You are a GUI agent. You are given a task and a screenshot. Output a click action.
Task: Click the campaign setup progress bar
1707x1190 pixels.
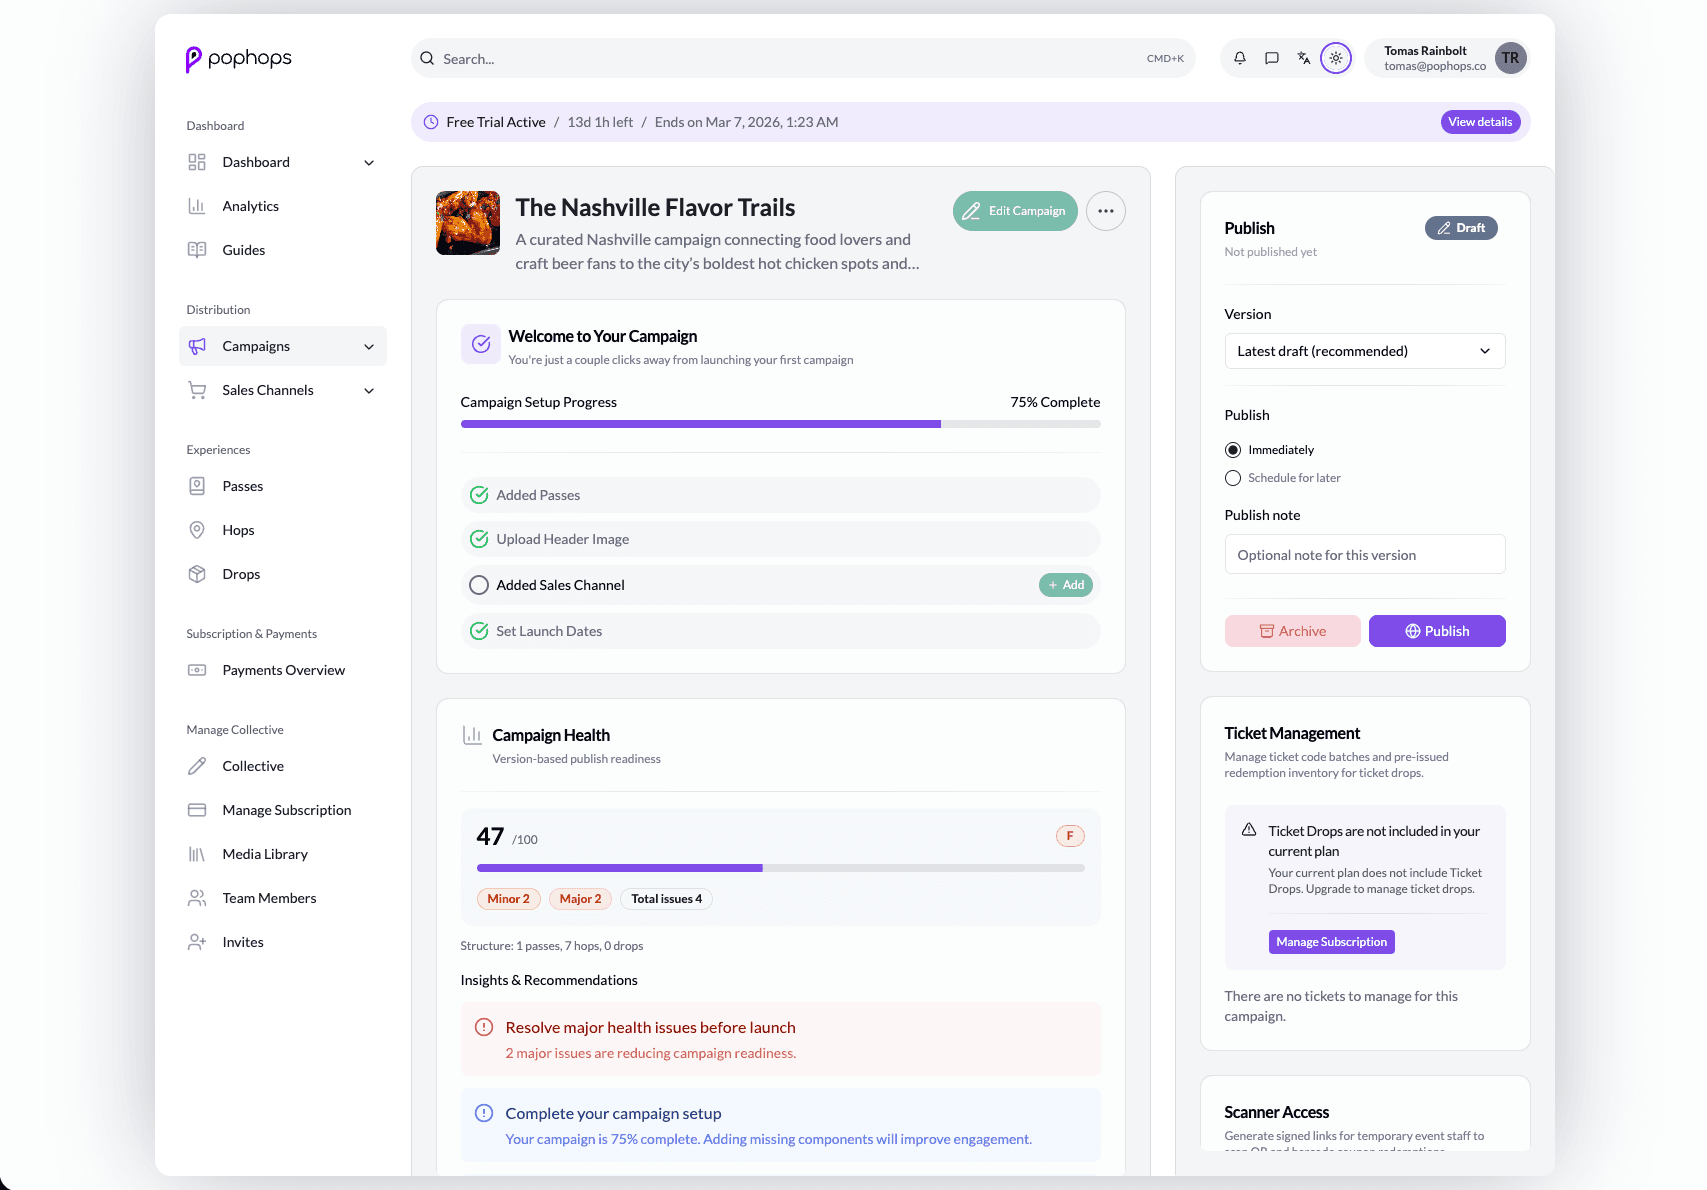(x=780, y=424)
